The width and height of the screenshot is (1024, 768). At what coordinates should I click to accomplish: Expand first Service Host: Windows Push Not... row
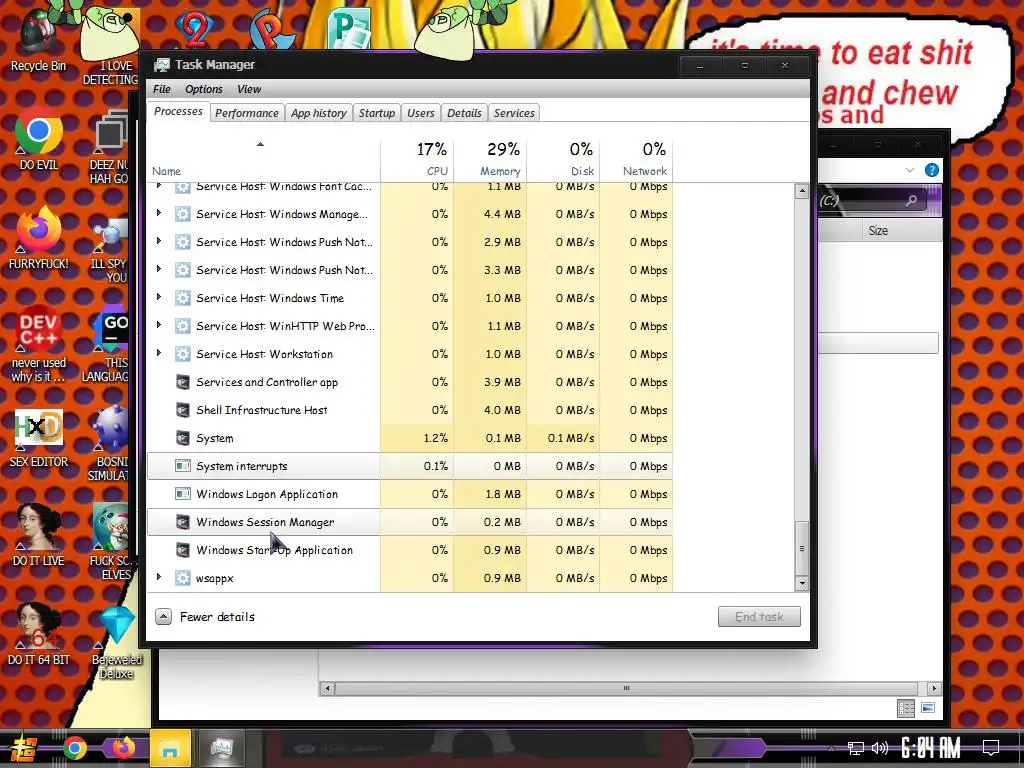[x=159, y=242]
